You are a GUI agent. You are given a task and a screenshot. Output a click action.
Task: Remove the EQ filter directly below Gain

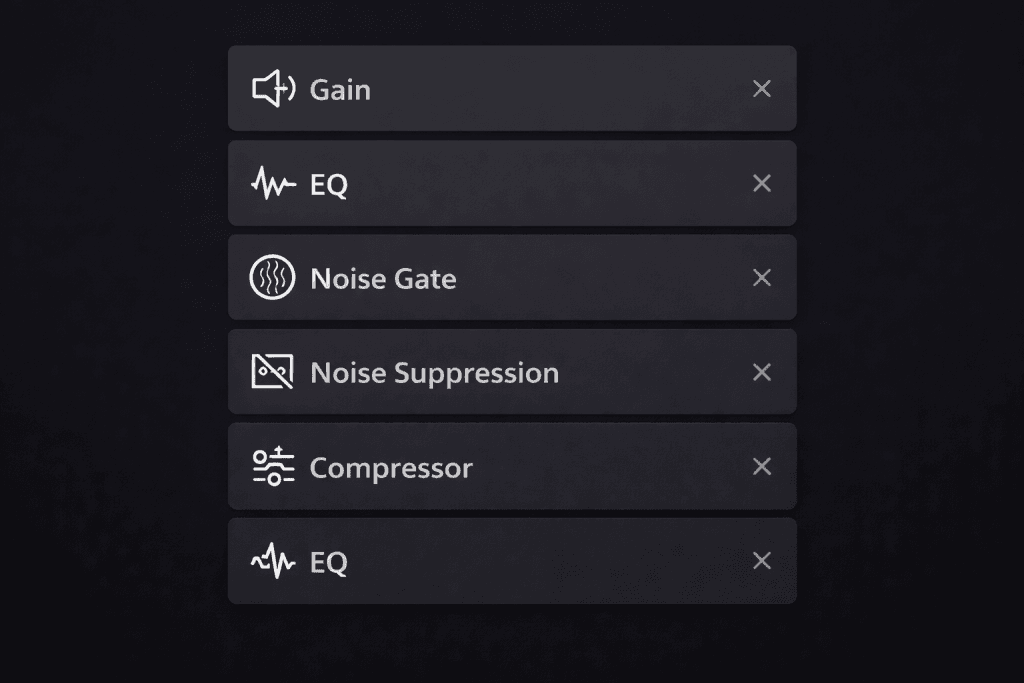(x=762, y=183)
